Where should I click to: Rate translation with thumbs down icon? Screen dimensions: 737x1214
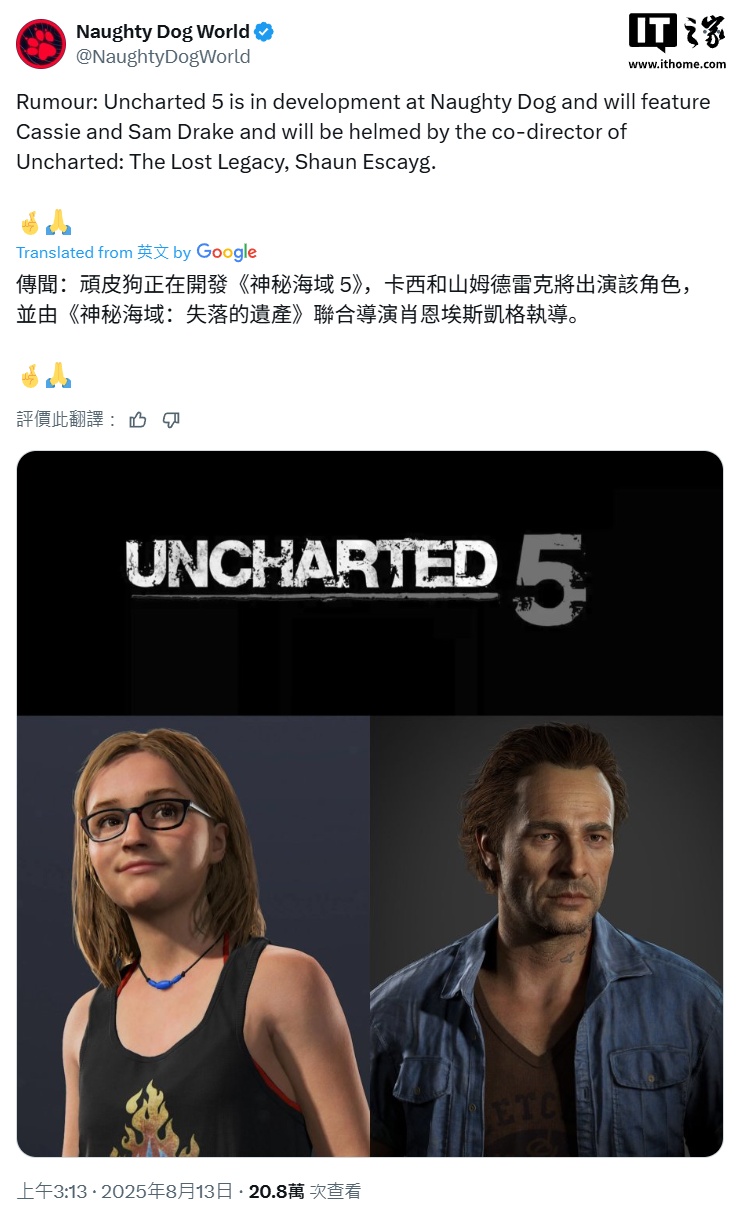[x=171, y=420]
